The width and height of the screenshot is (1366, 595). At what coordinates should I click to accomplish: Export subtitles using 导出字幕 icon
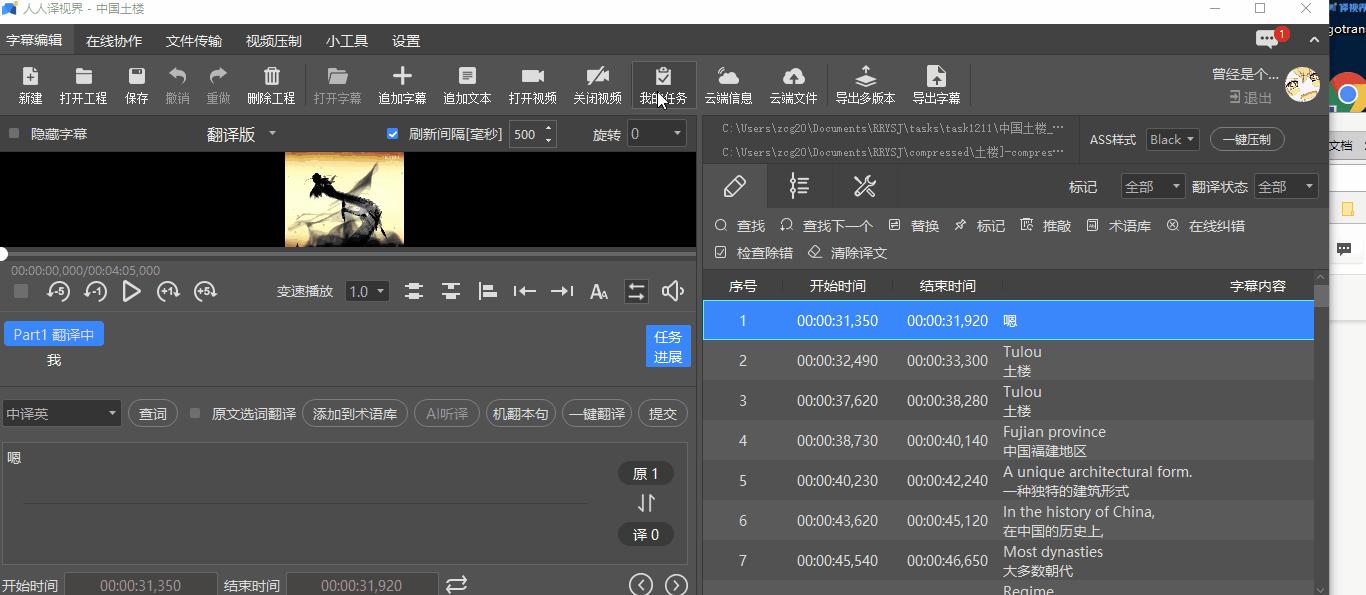pos(936,85)
